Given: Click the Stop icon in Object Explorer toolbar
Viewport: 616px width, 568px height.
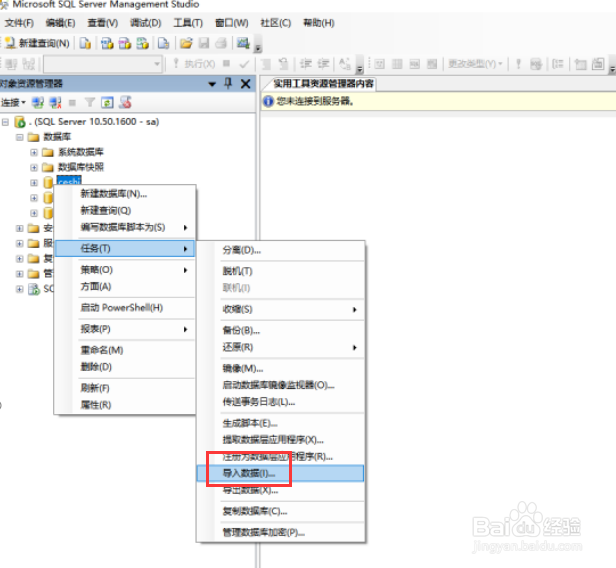Looking at the screenshot, I should click(72, 103).
